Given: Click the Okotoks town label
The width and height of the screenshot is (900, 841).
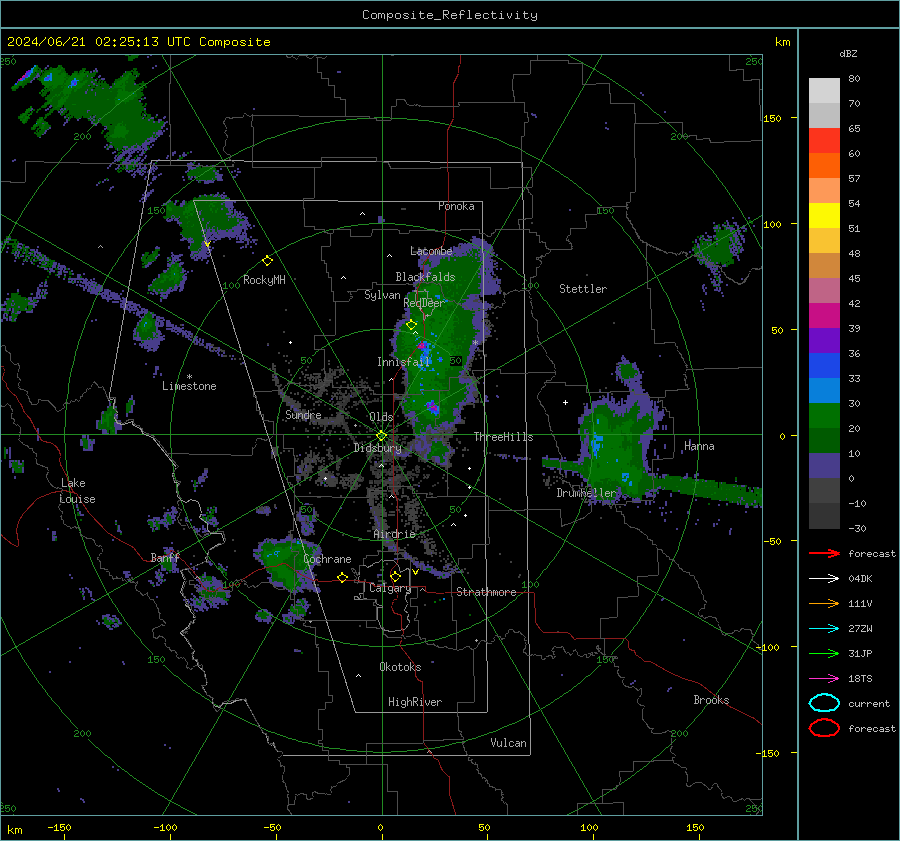Looking at the screenshot, I should coord(400,667).
